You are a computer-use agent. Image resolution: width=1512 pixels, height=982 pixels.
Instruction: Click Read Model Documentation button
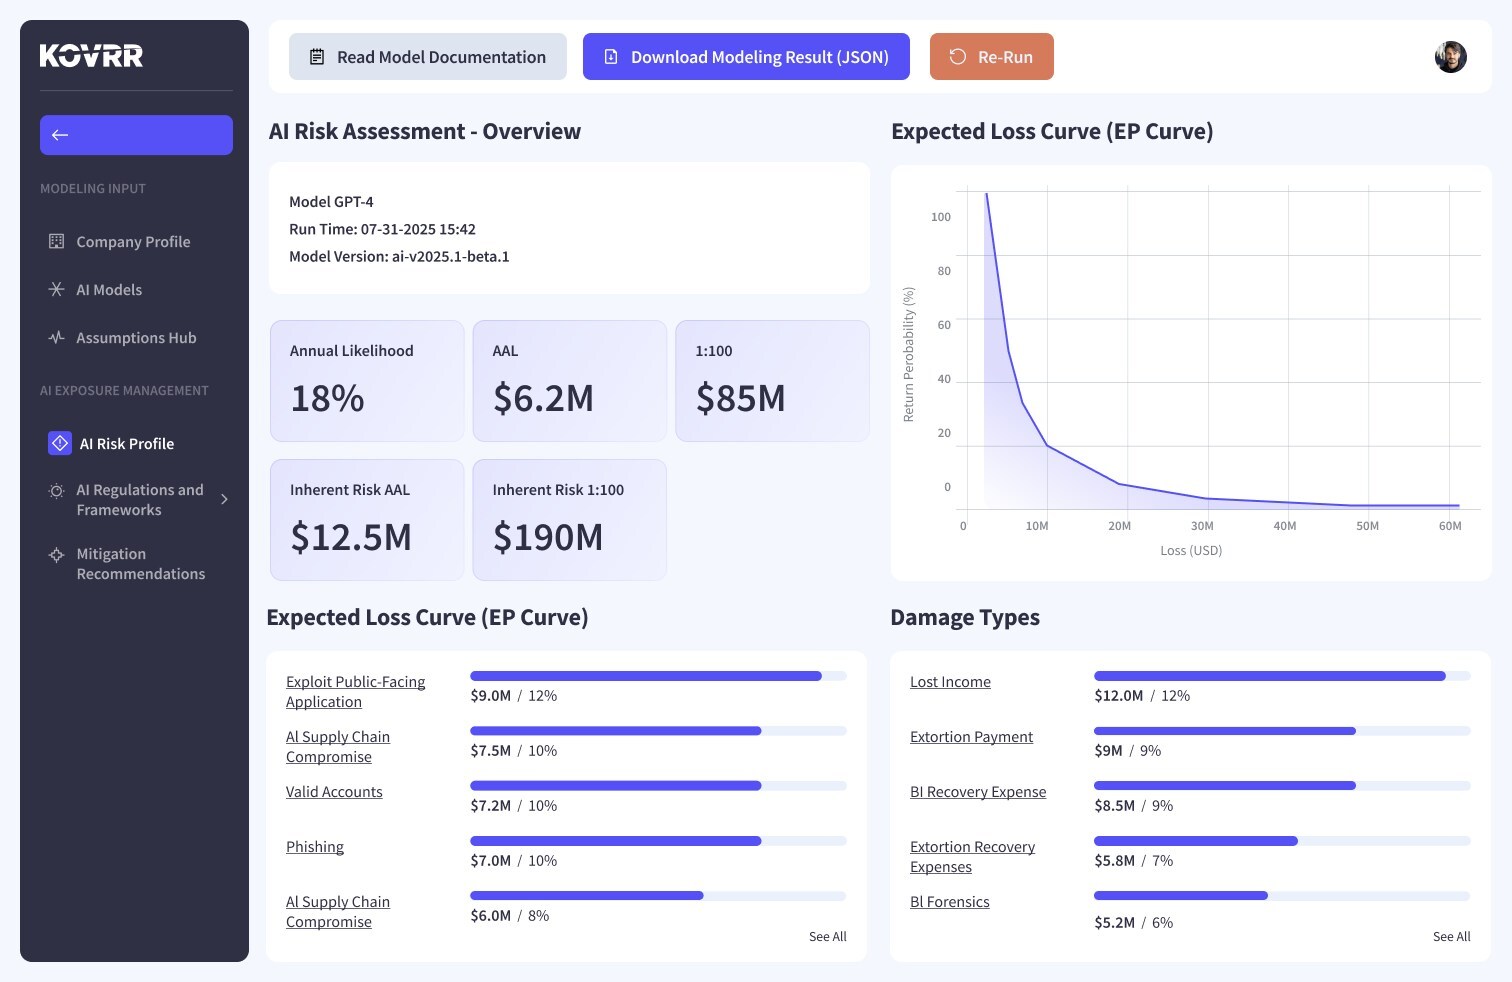coord(428,57)
